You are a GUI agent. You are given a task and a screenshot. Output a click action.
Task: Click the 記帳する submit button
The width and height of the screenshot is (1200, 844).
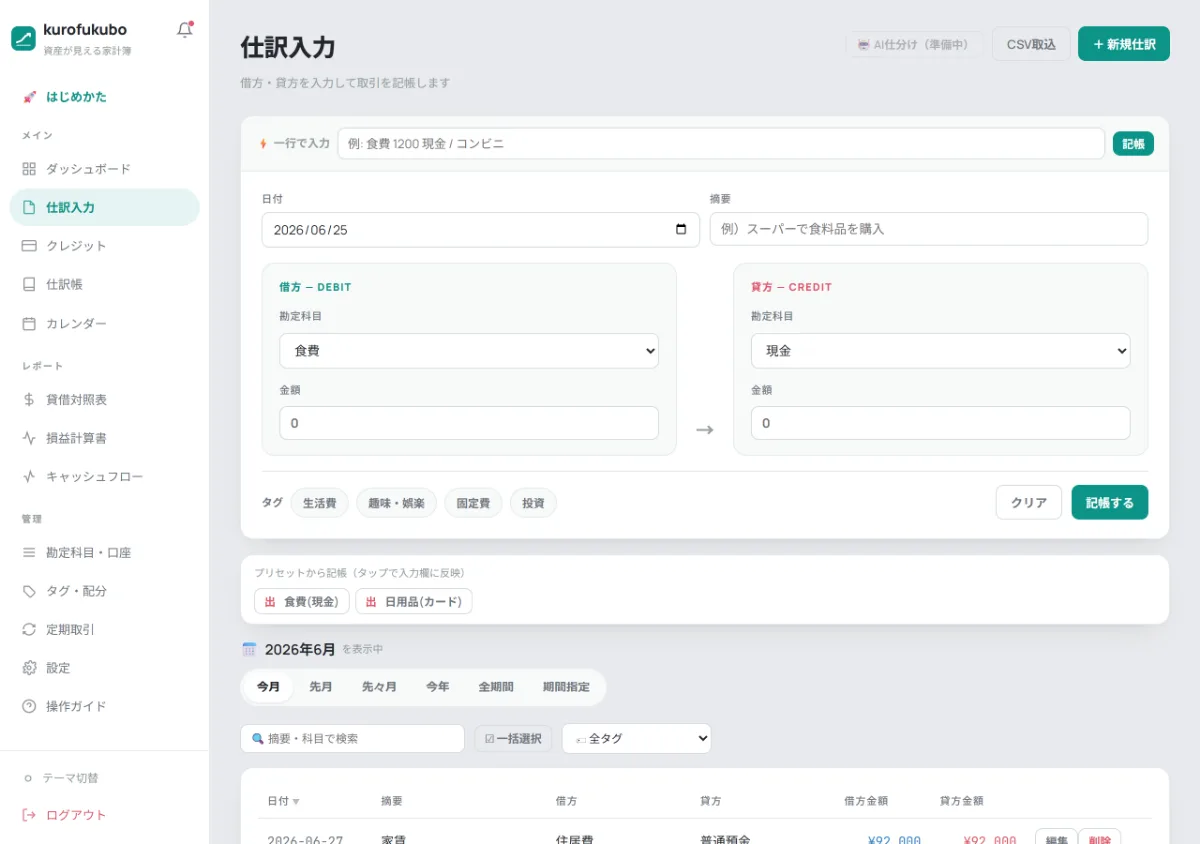tap(1110, 503)
